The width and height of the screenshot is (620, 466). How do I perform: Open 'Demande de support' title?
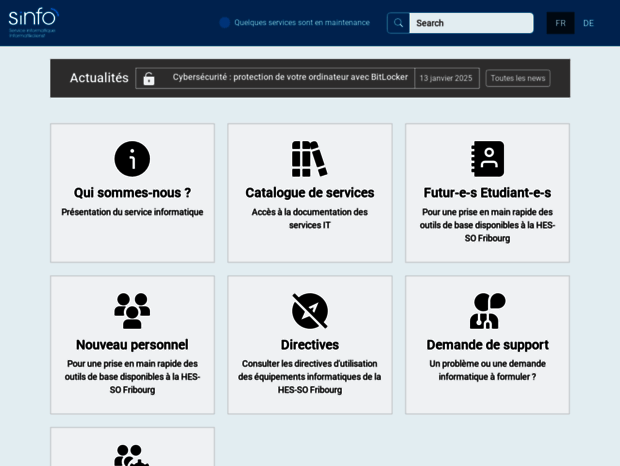click(x=487, y=345)
